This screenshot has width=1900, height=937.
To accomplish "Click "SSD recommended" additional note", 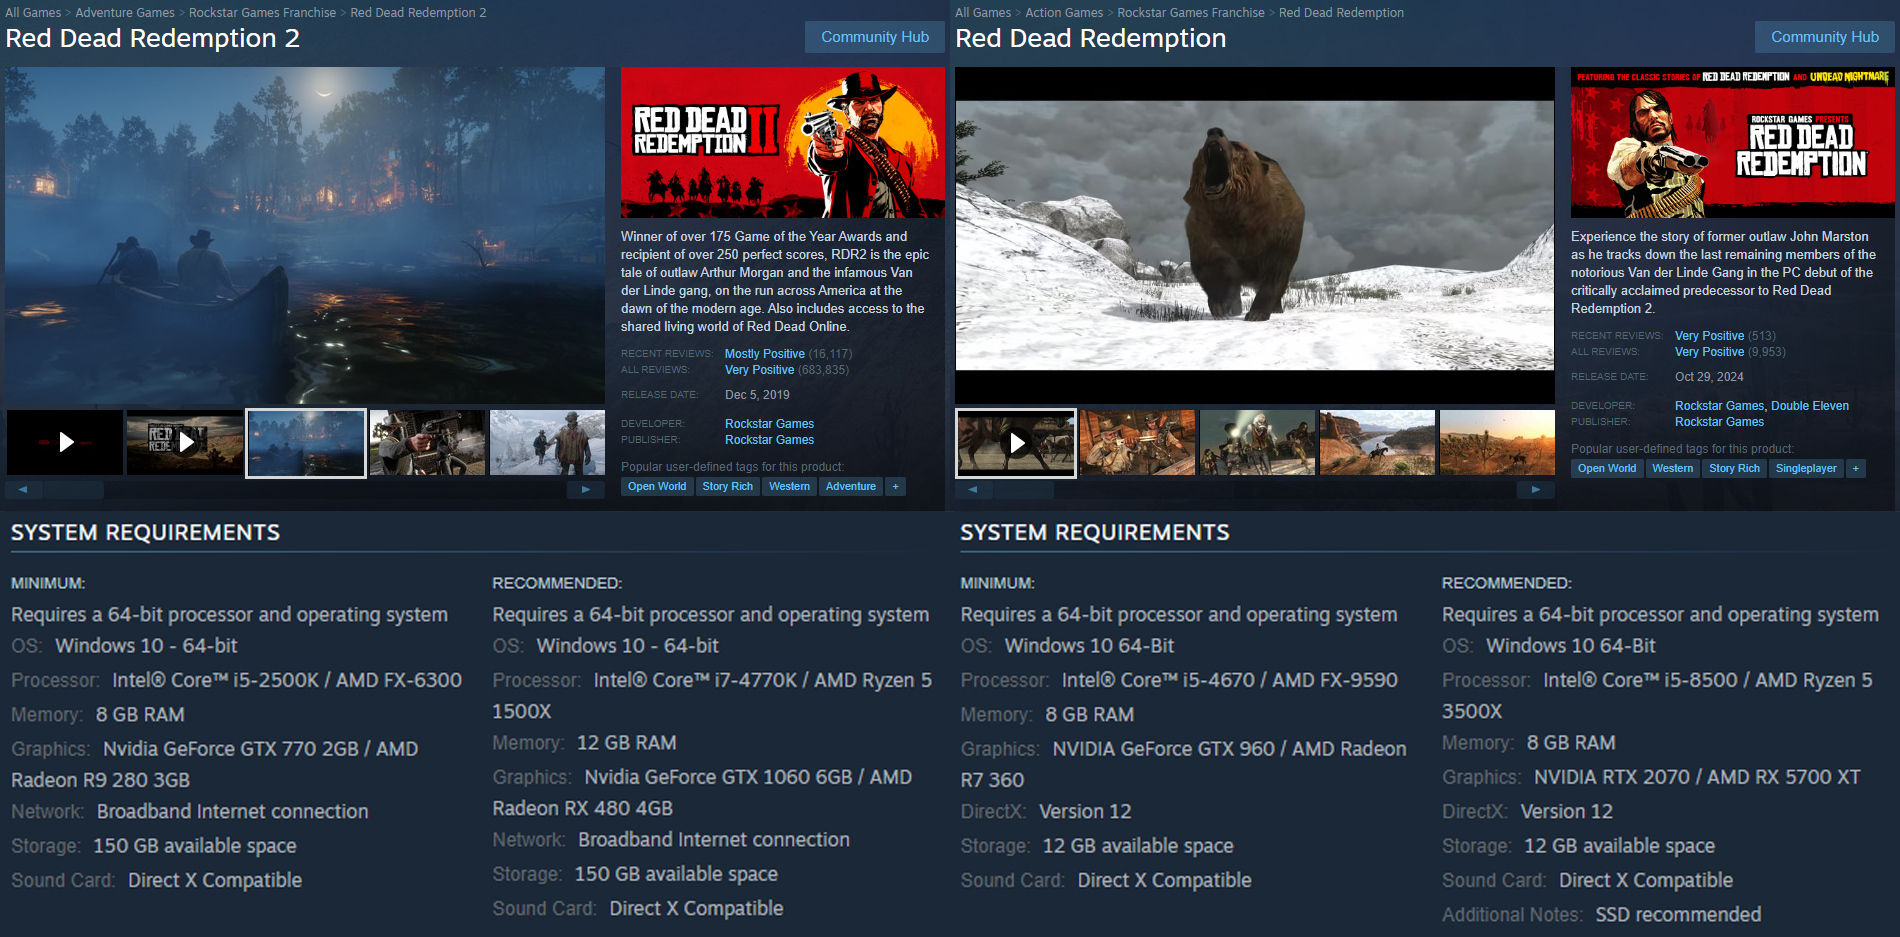I will [x=1678, y=915].
